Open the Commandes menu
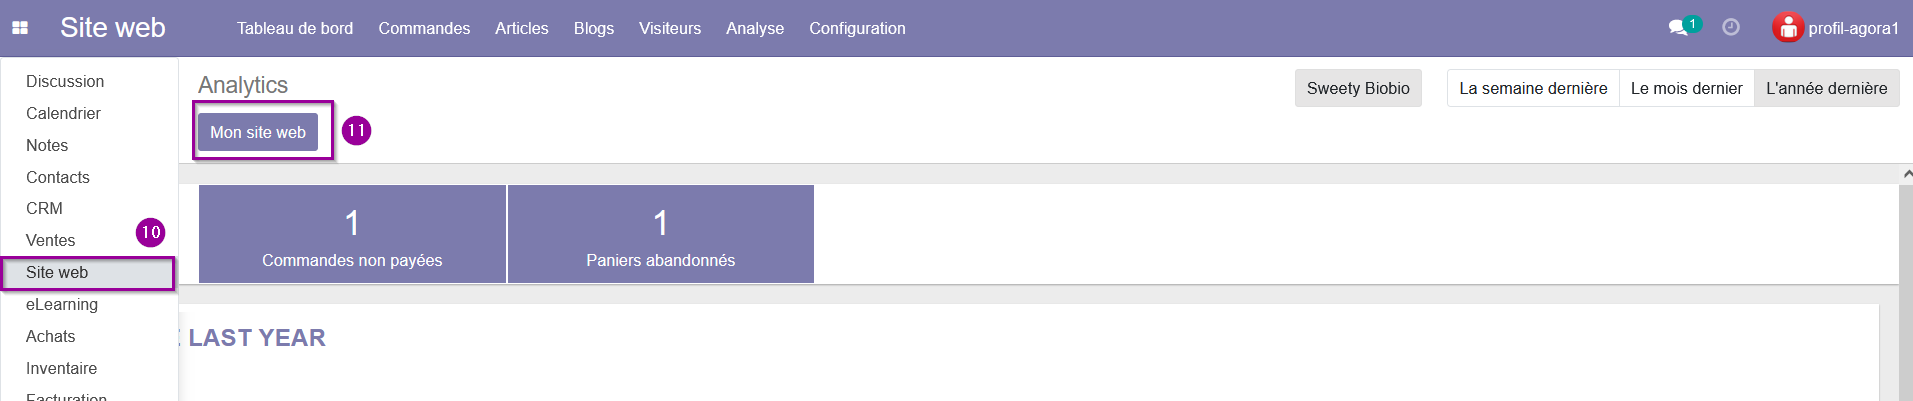This screenshot has width=1913, height=401. click(424, 28)
